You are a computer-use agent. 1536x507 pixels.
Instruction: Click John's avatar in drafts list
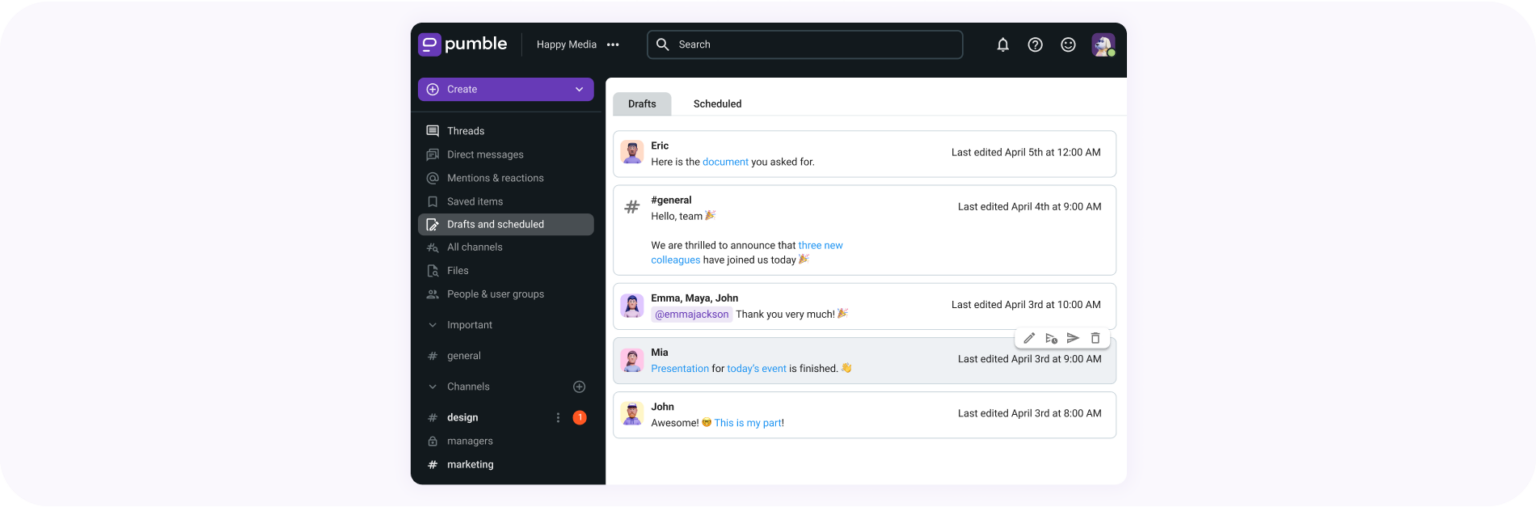coord(632,414)
